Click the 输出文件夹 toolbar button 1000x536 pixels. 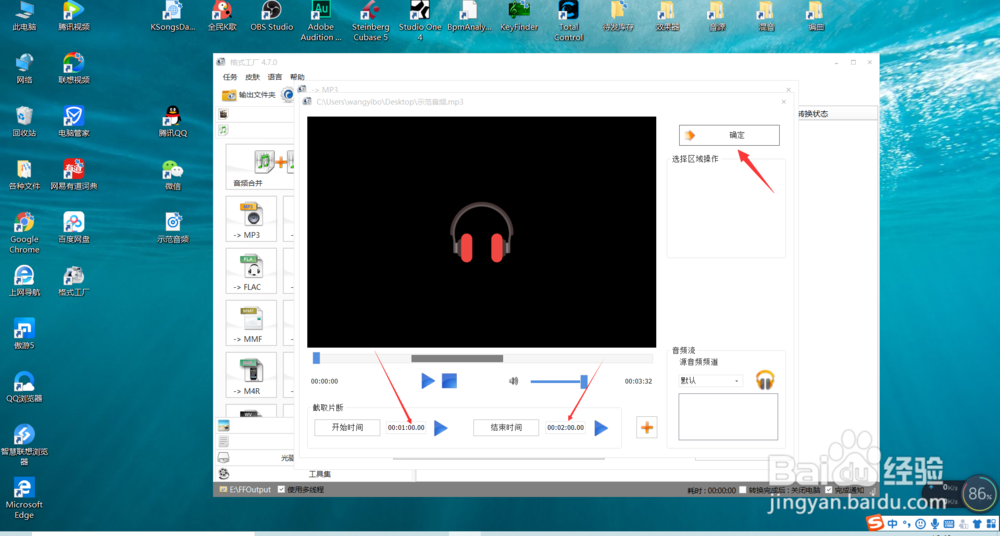point(249,95)
